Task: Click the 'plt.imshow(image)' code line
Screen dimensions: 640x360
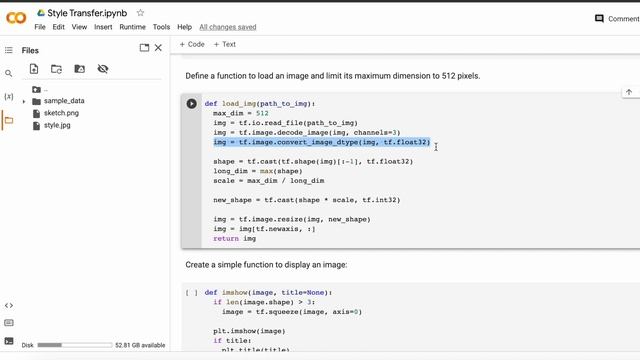Action: [249, 331]
